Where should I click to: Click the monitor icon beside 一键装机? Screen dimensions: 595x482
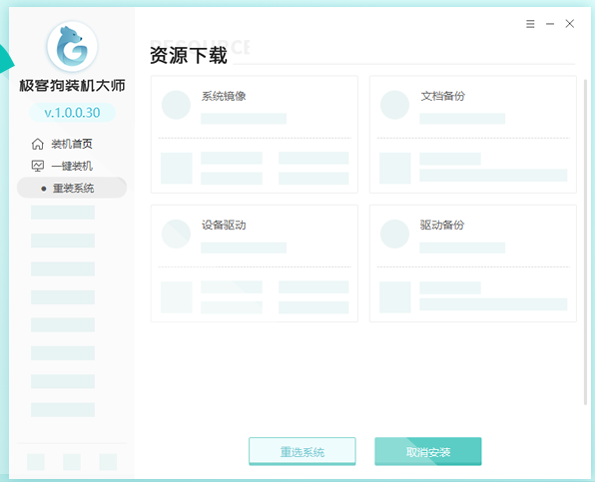[38, 166]
